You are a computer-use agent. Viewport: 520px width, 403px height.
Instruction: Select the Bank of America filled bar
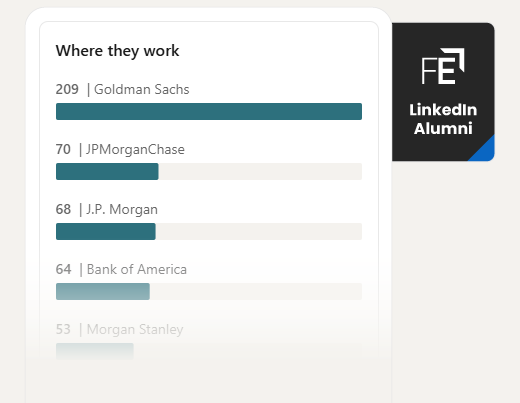tap(103, 291)
